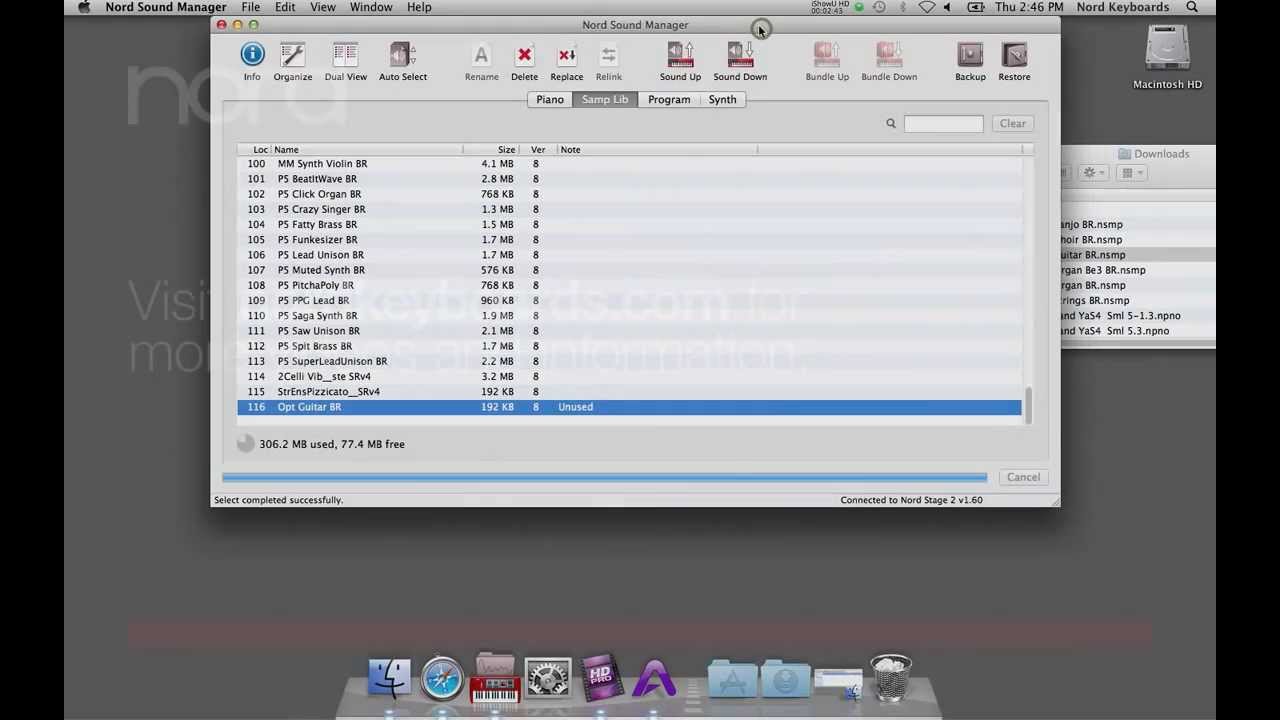This screenshot has width=1280, height=720.
Task: Select row P5 Funkesizer BR
Action: [x=629, y=239]
